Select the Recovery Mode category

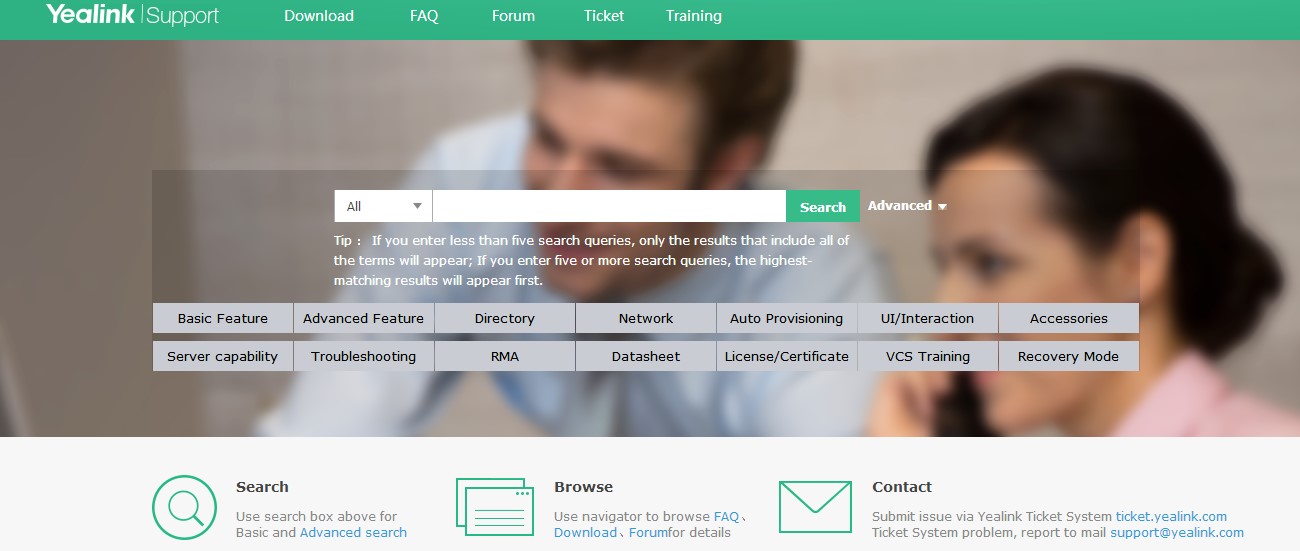pos(1069,356)
